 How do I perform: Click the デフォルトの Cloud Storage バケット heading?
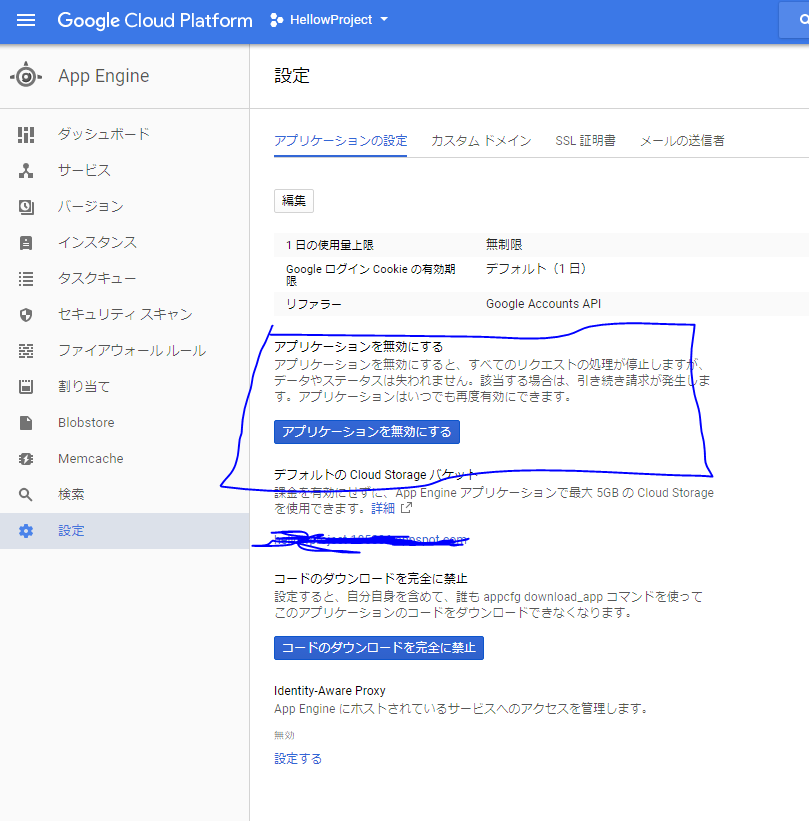375,475
